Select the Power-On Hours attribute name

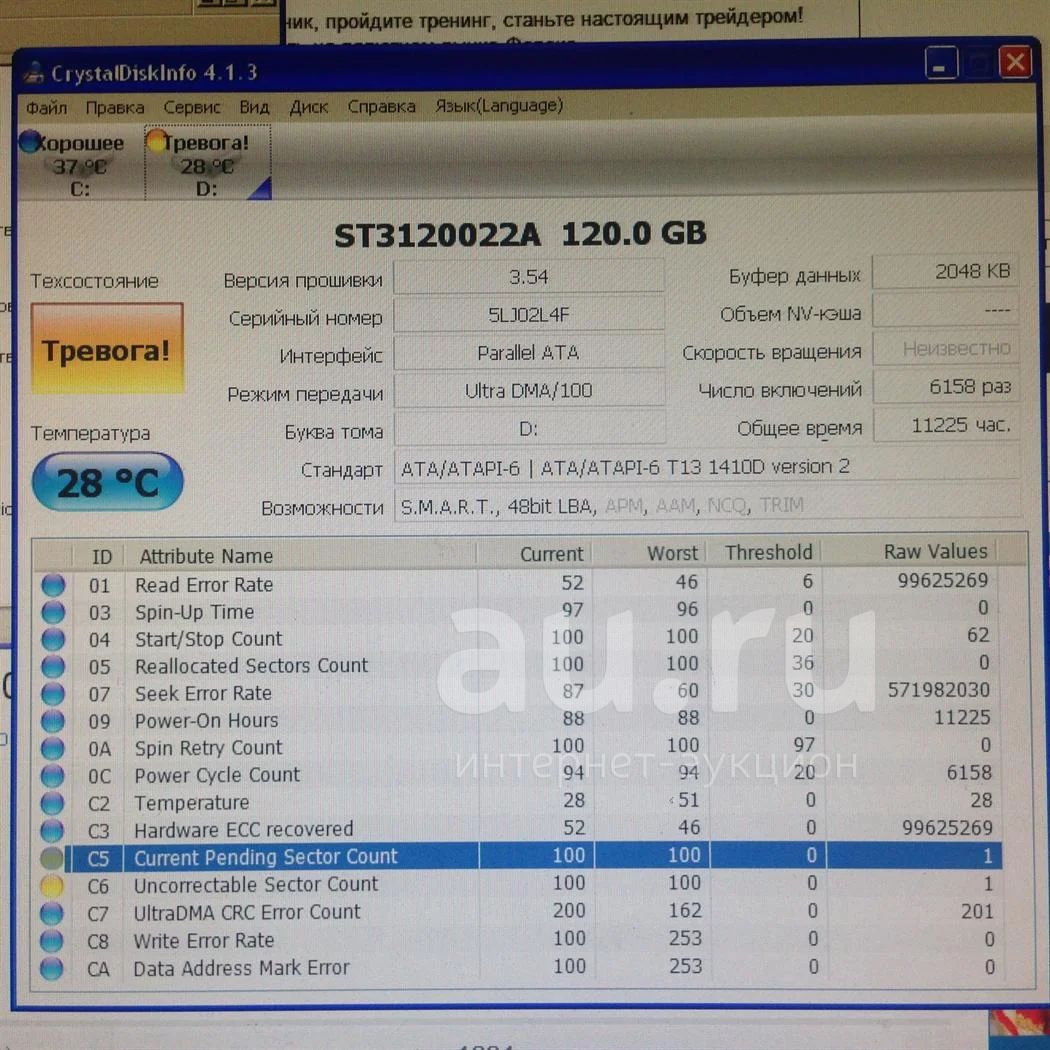point(206,721)
